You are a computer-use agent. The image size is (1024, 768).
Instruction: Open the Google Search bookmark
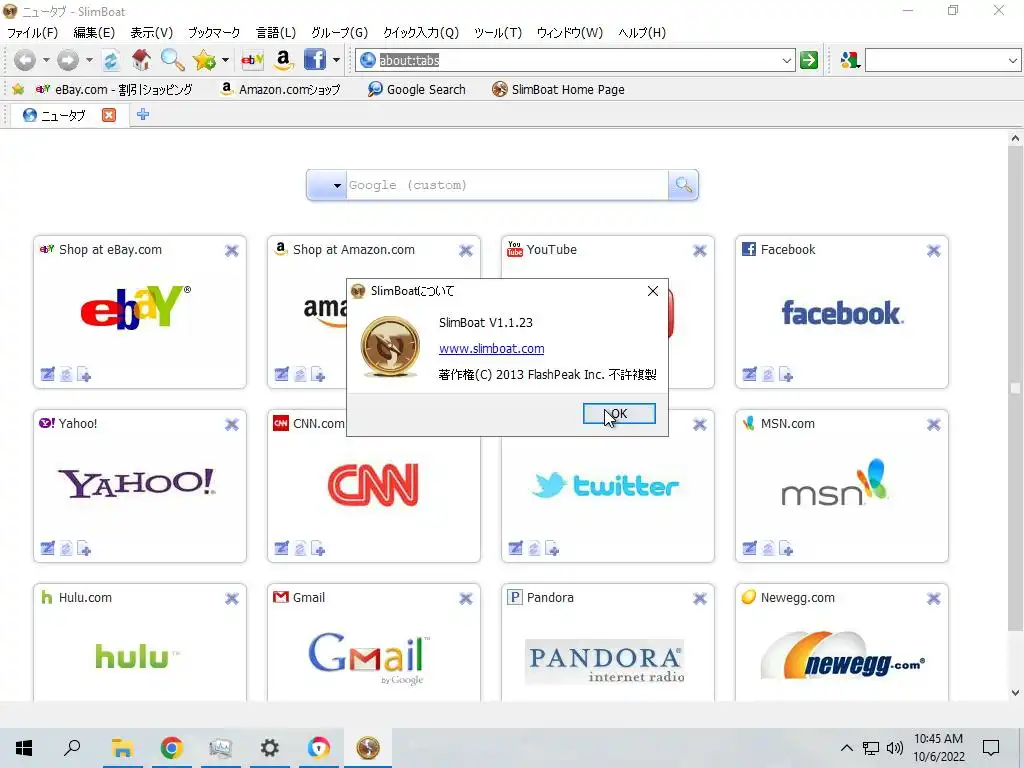click(417, 89)
